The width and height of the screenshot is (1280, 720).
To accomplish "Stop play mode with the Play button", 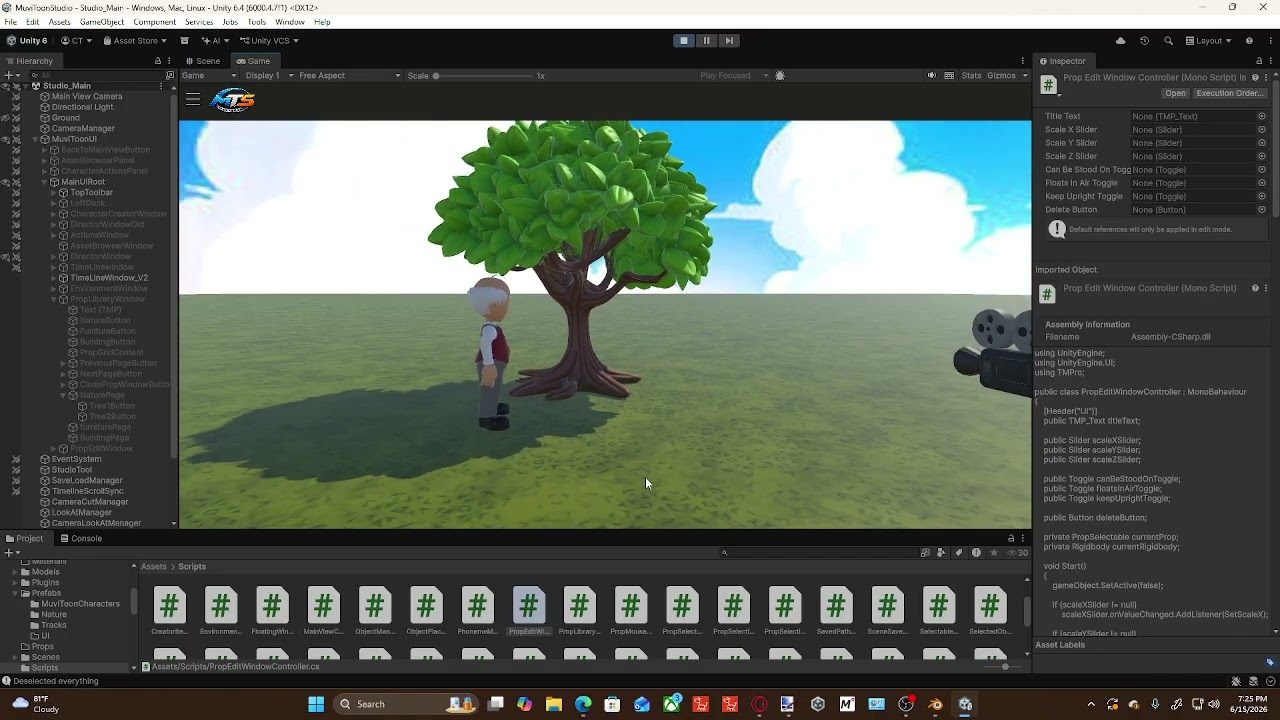I will click(x=683, y=41).
